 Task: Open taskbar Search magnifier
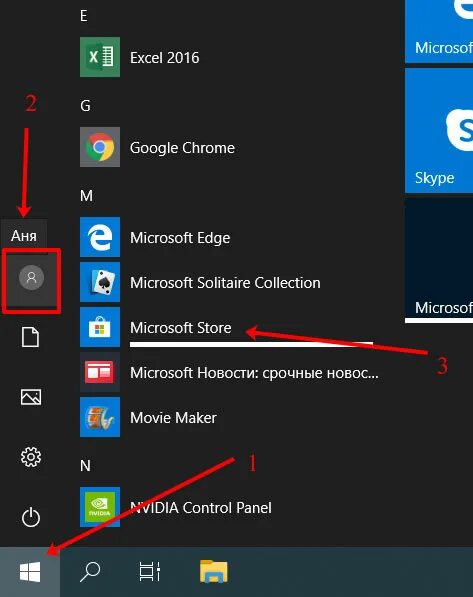90,572
